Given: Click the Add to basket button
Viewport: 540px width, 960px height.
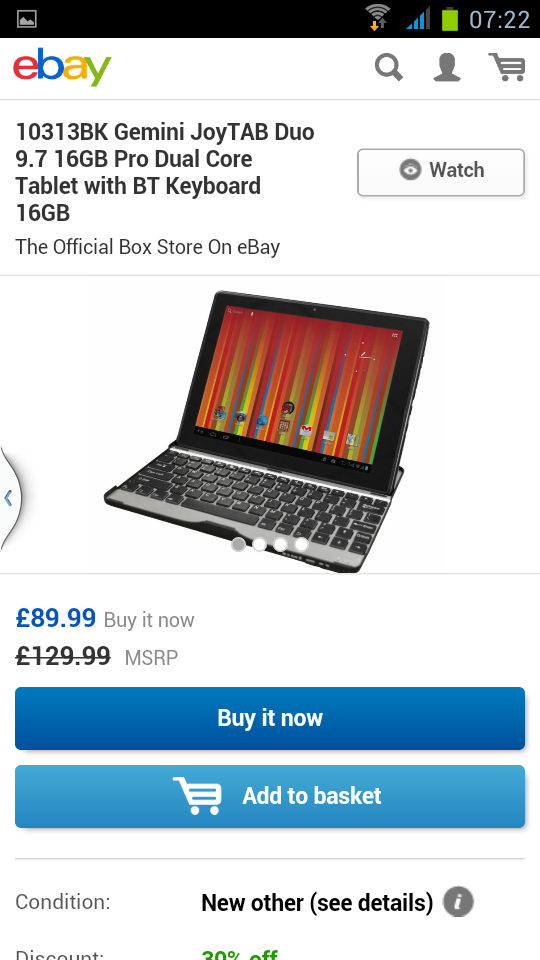Looking at the screenshot, I should 270,797.
